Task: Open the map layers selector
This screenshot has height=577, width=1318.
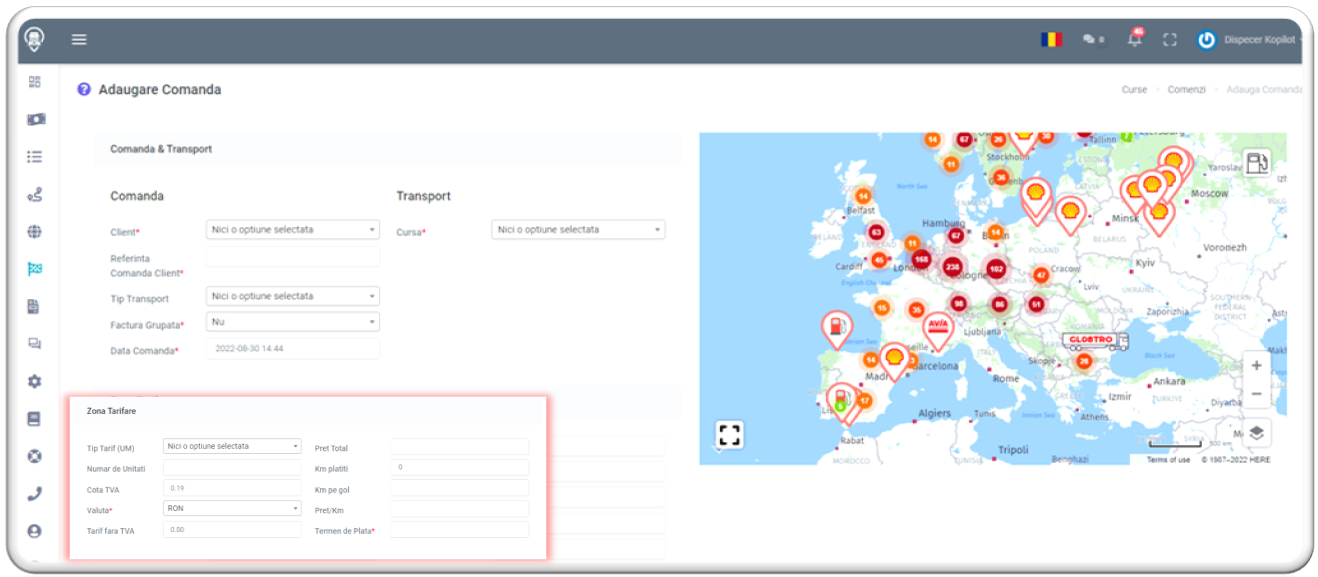Action: coord(1257,432)
